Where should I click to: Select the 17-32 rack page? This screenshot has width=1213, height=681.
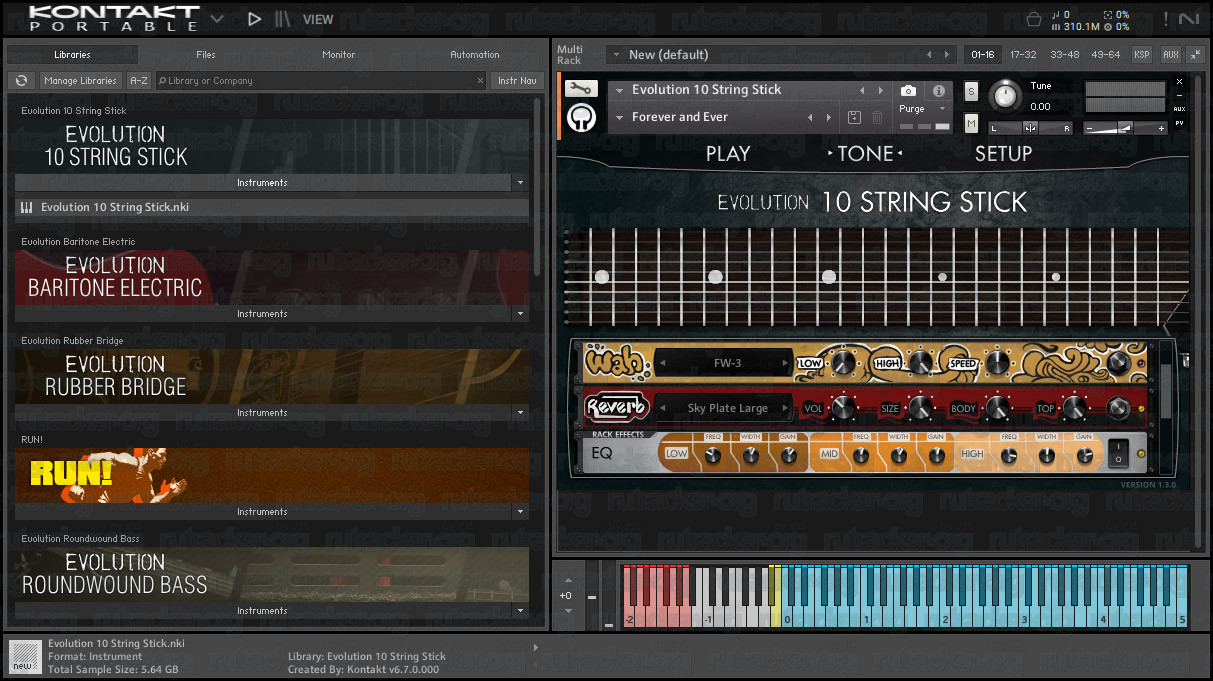point(1023,55)
